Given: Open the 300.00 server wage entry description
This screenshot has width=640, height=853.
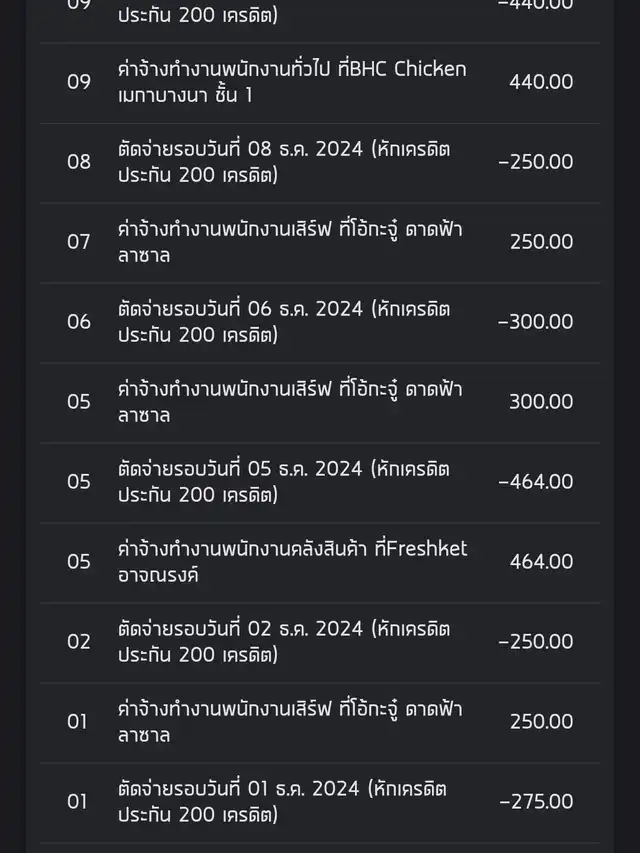Looking at the screenshot, I should coord(290,402).
